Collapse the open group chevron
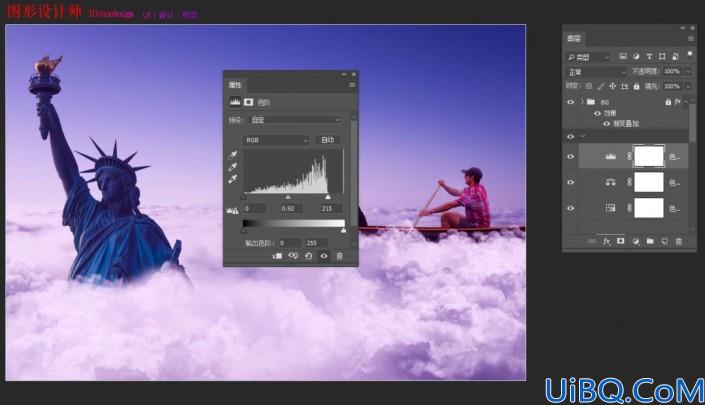The width and height of the screenshot is (705, 405). coord(583,136)
